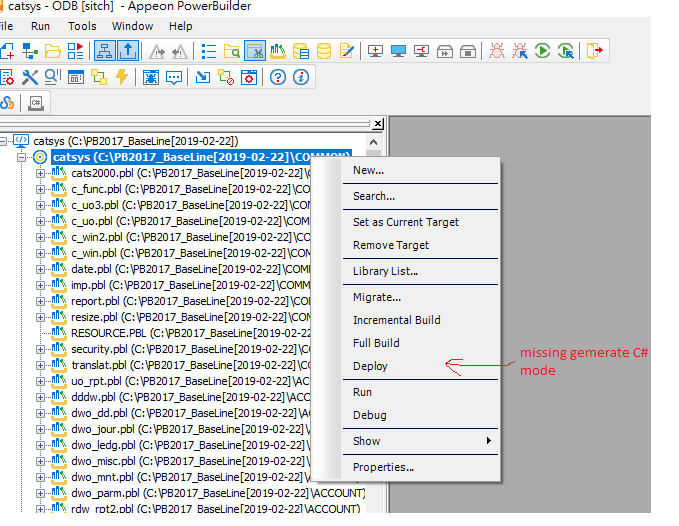Screen dimensions: 679x526
Task: Click the Debug bug toolbar icon
Action: coord(497,50)
